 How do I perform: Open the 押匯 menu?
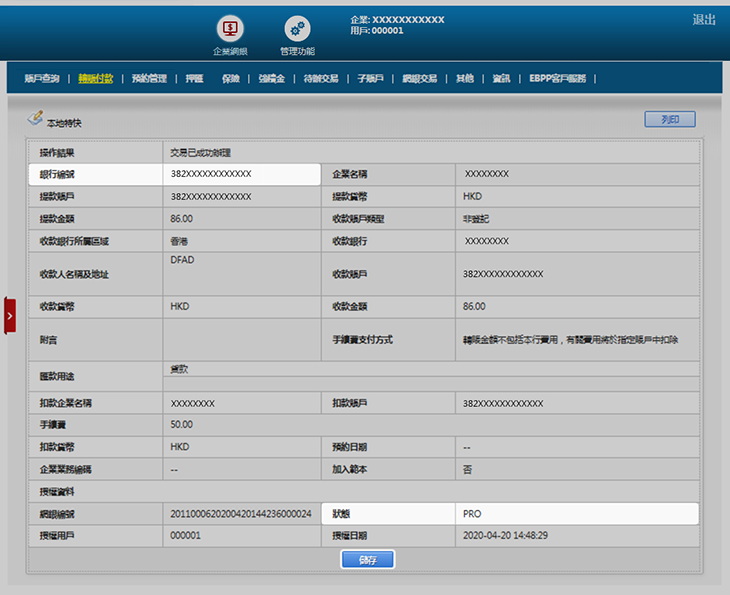[194, 78]
